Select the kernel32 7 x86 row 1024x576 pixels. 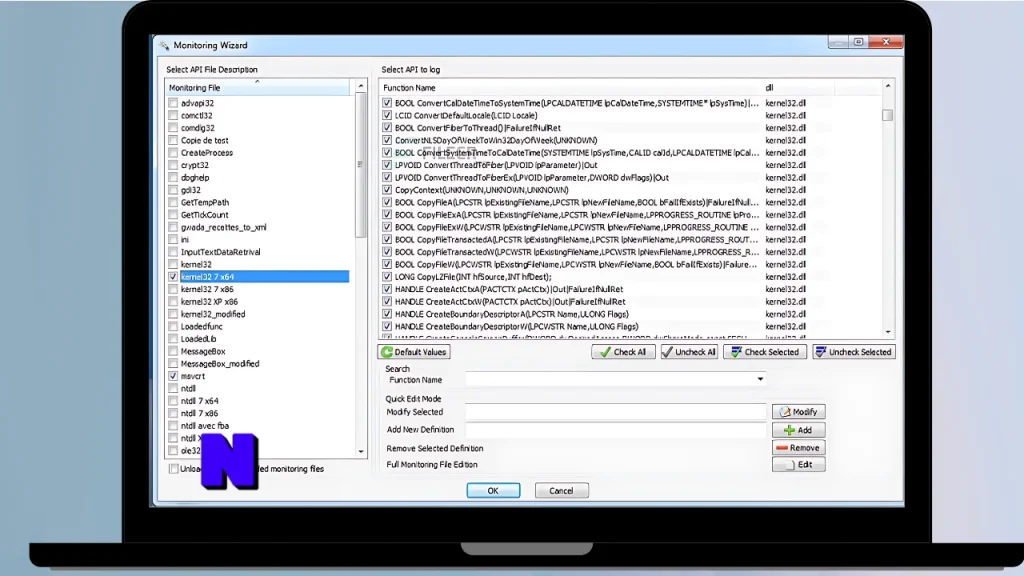pos(258,289)
